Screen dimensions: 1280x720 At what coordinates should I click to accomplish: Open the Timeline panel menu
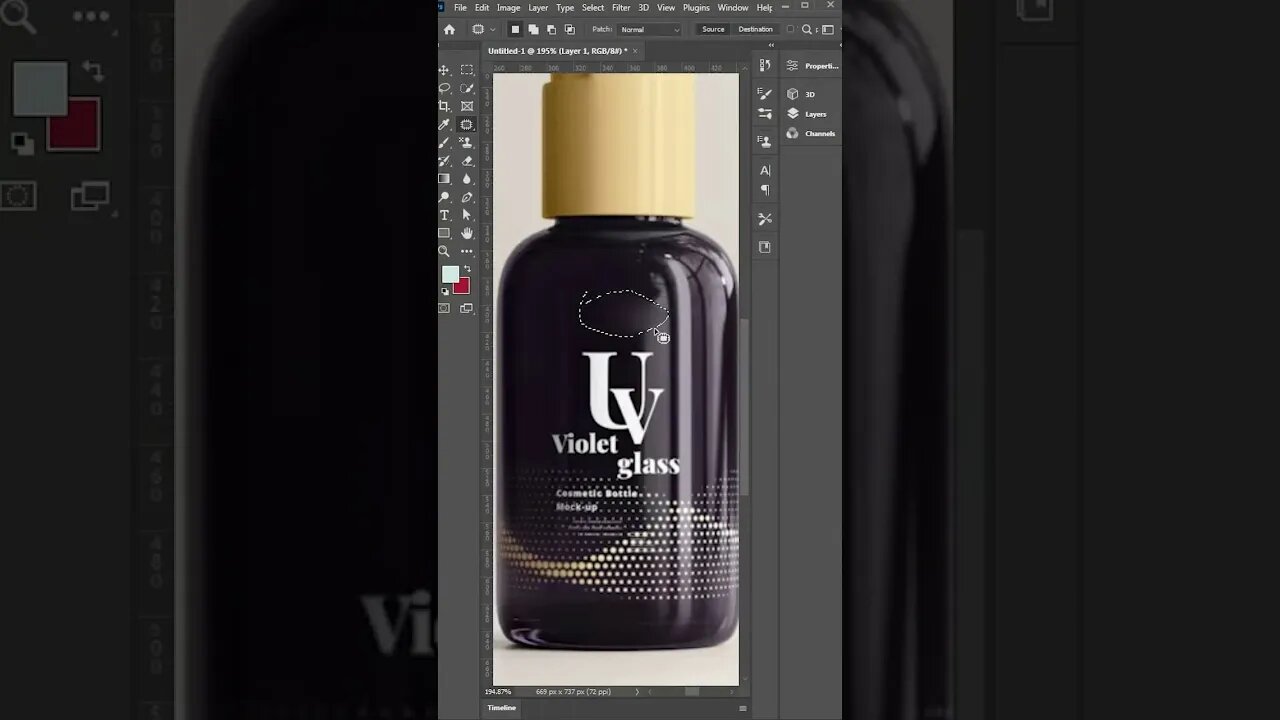pos(742,708)
